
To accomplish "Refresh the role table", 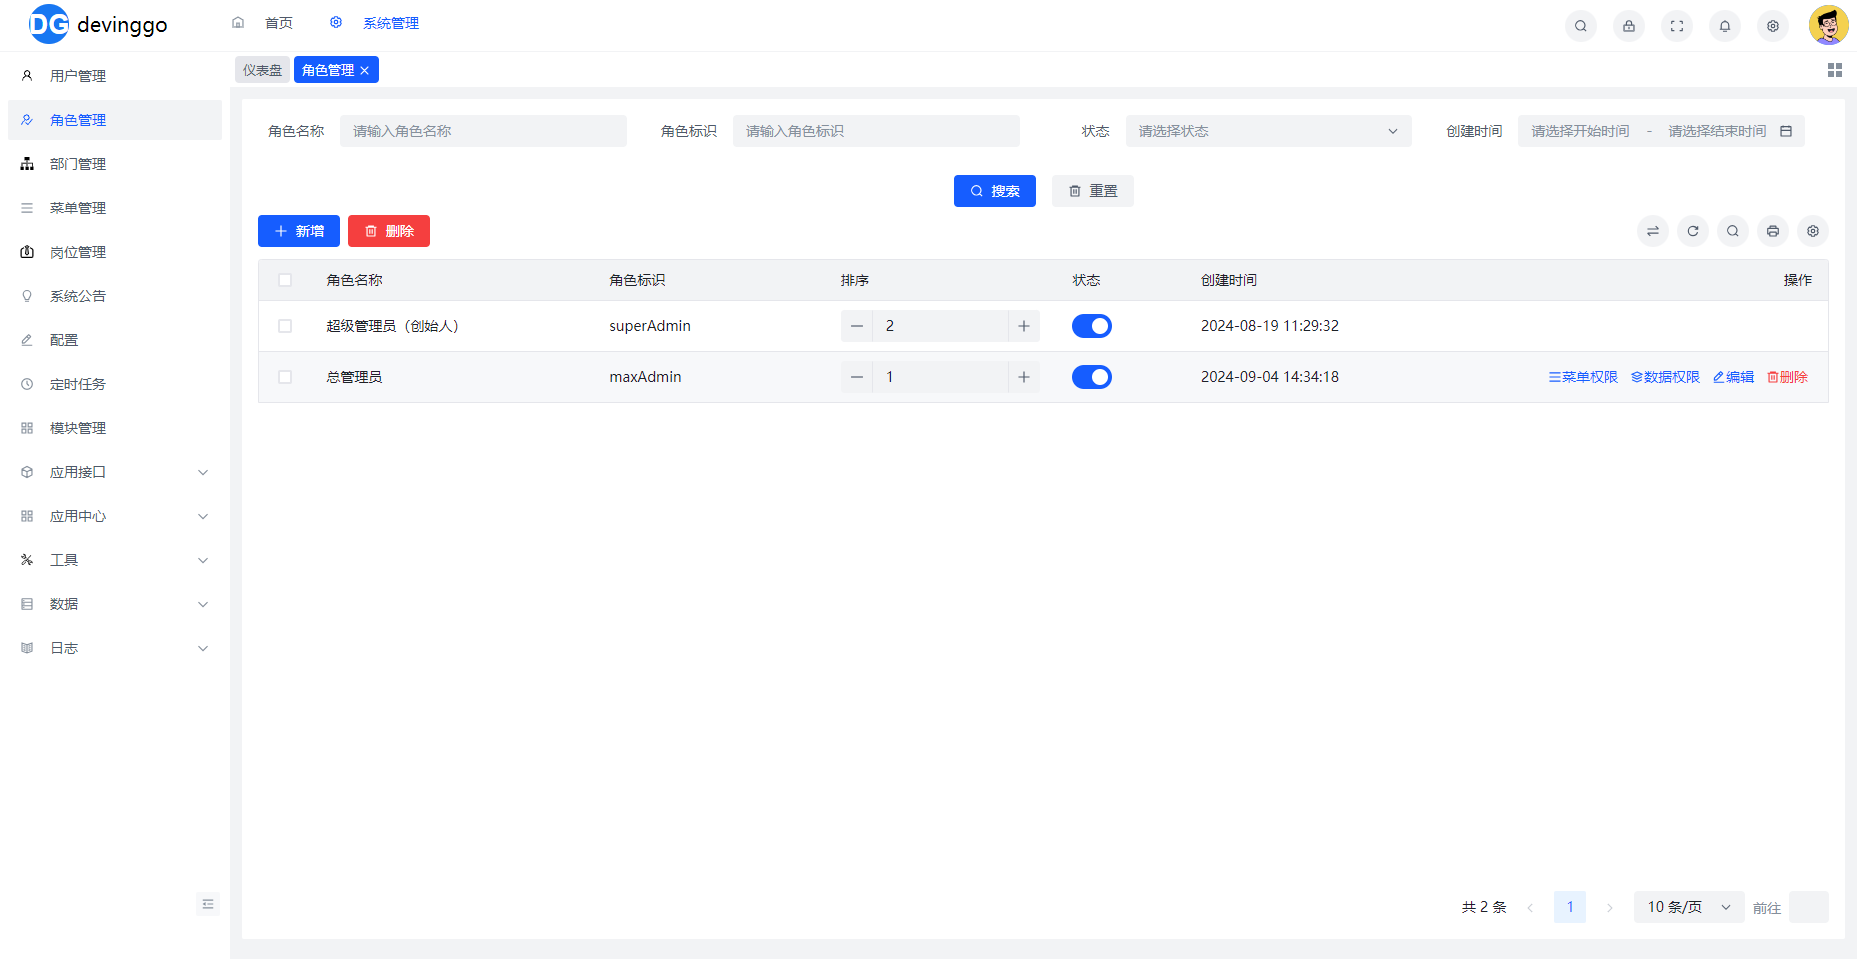I will 1693,231.
